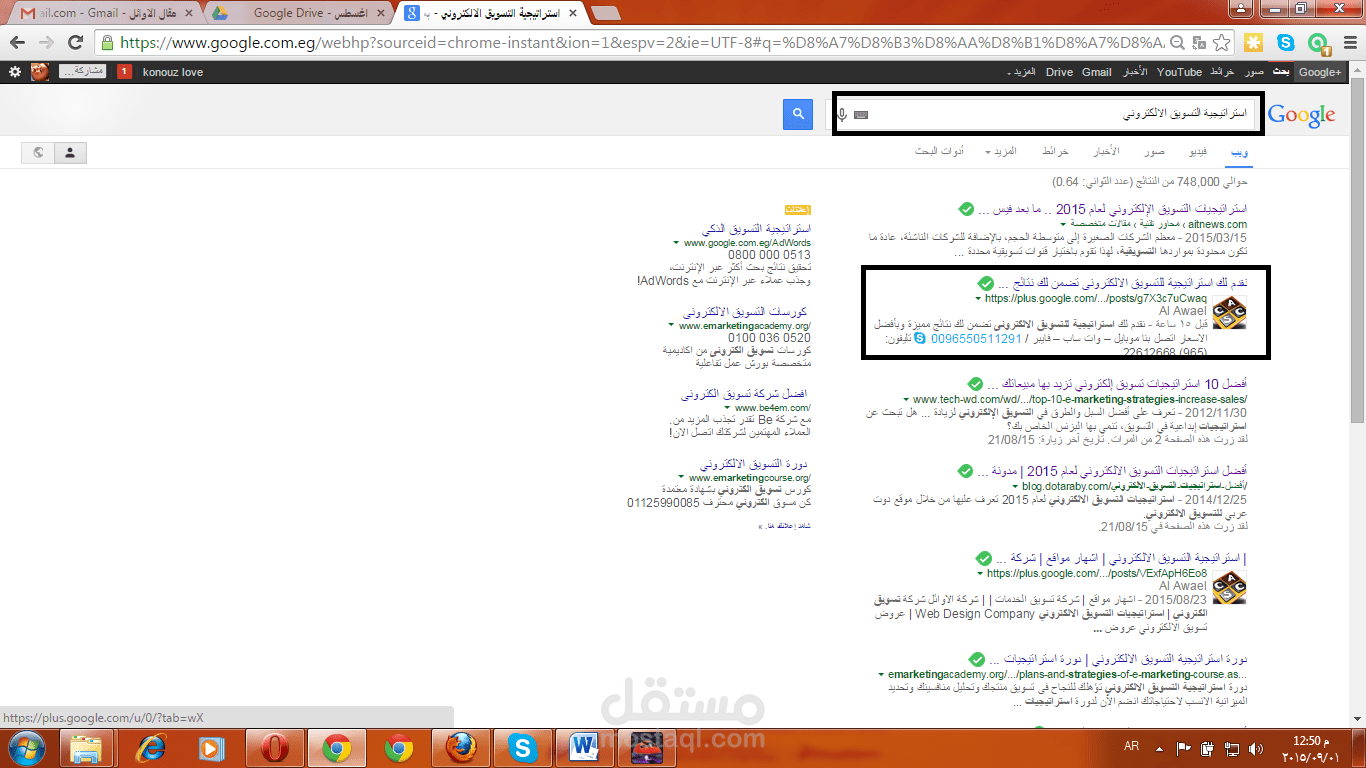
Task: Open أدوات البحث search tools
Action: click(939, 151)
